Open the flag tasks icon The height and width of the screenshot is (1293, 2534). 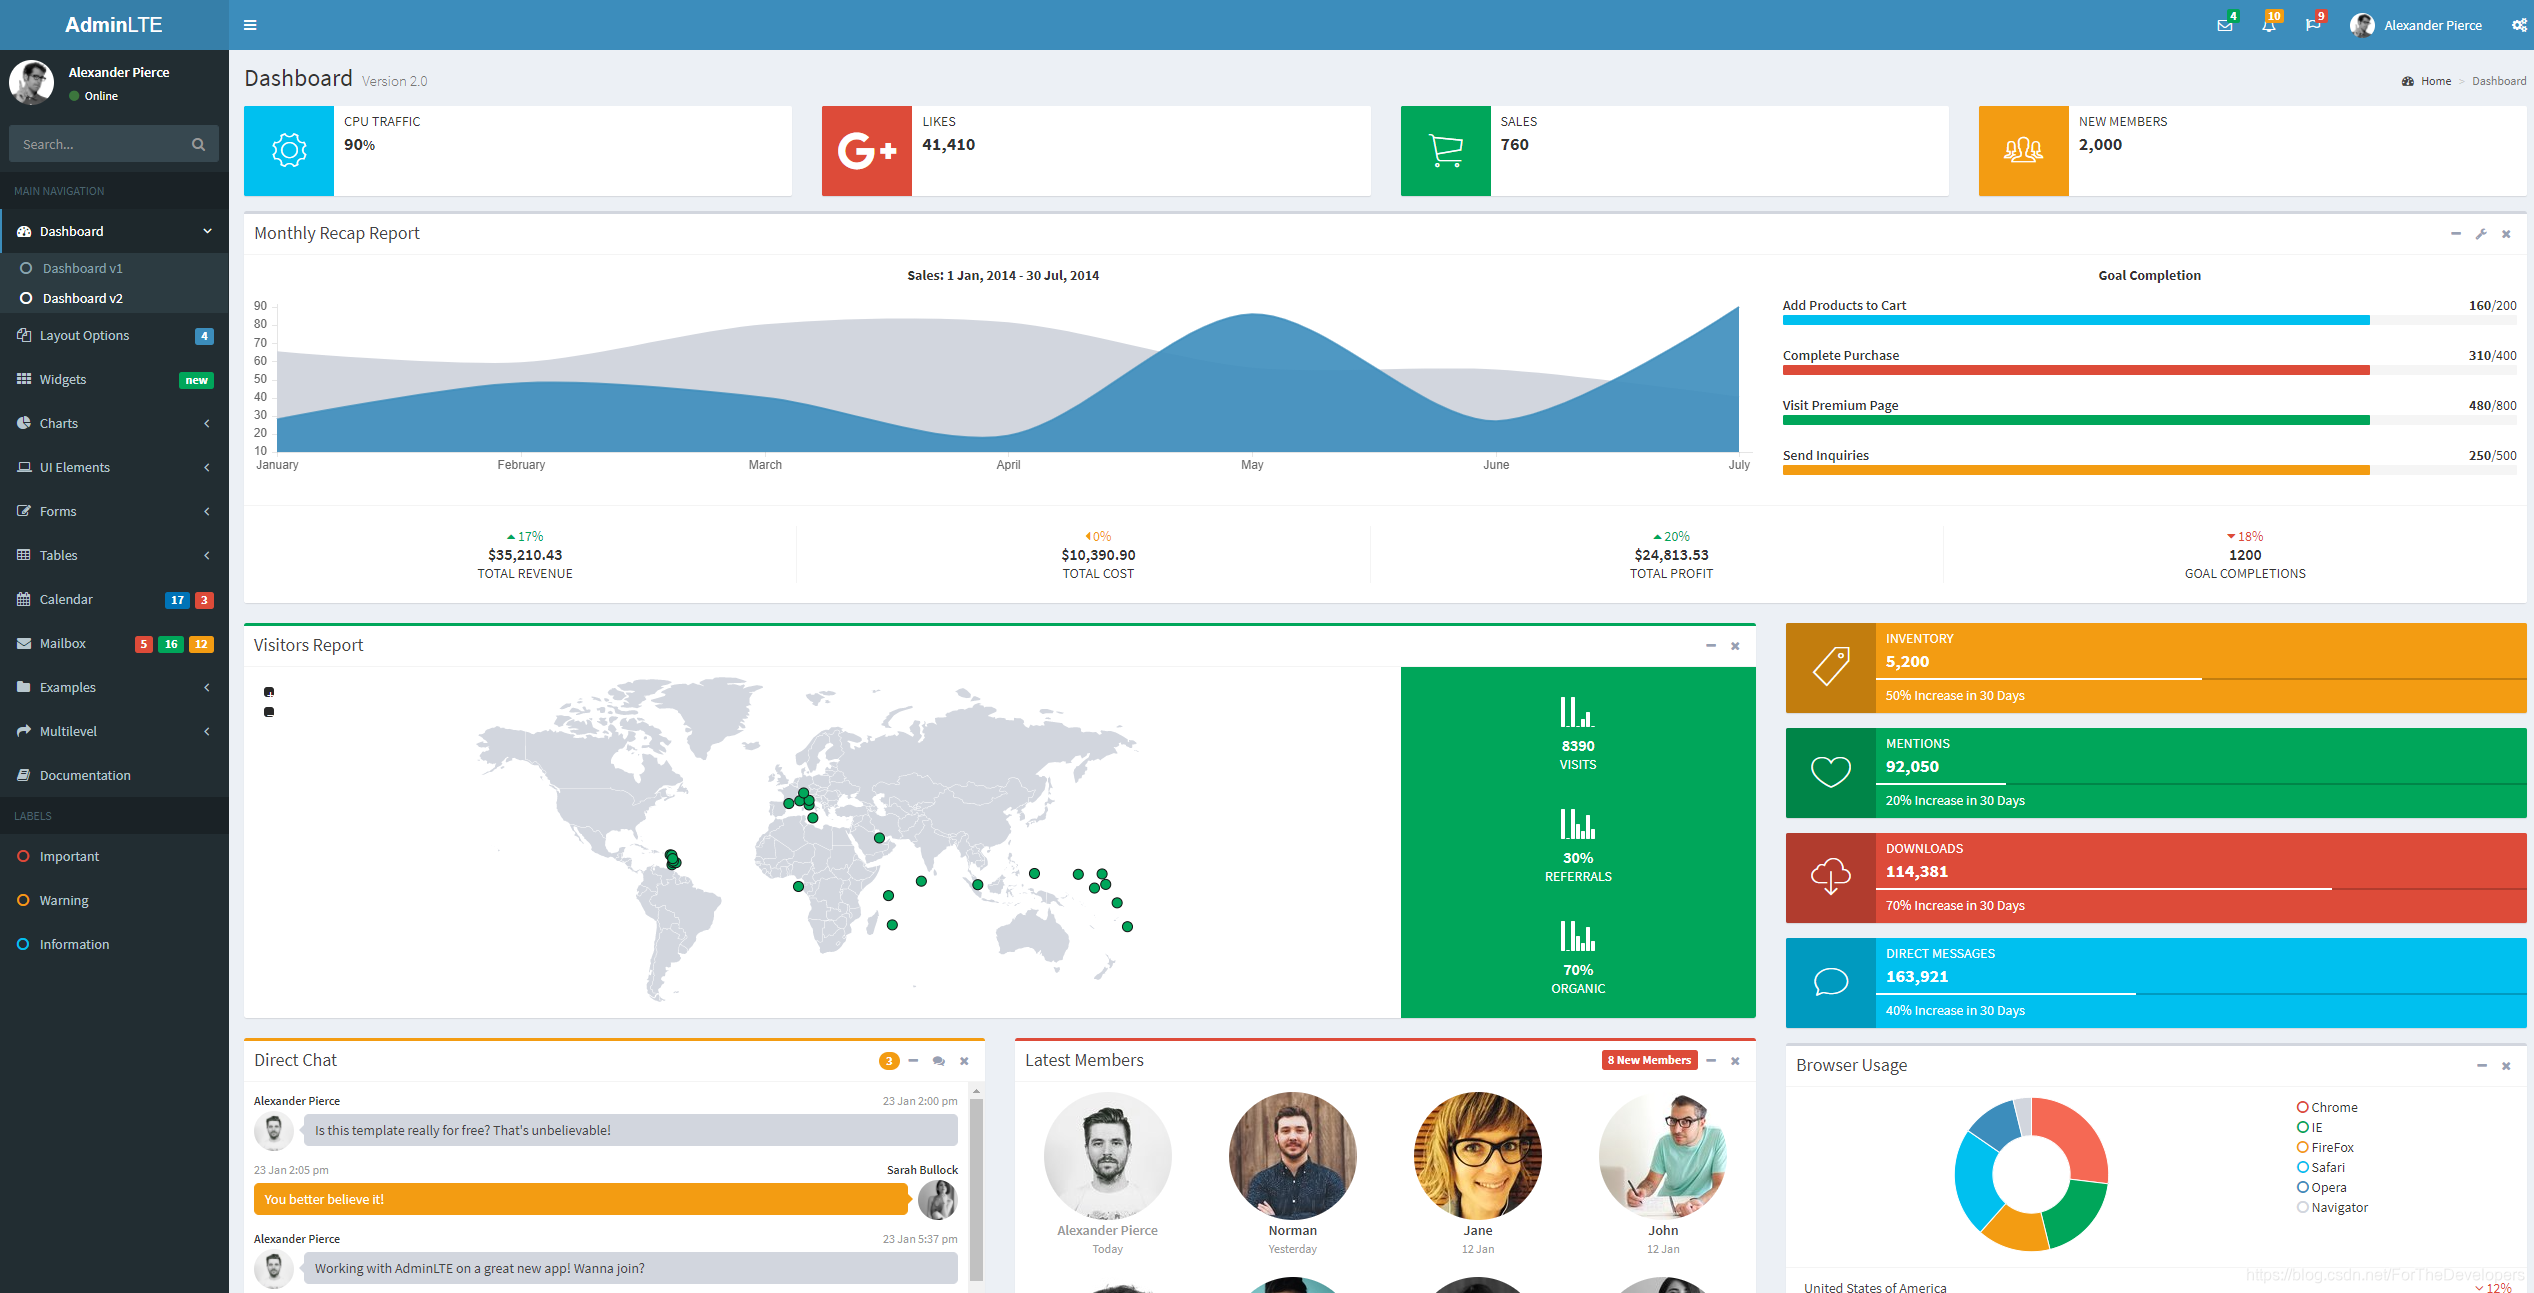point(2312,25)
